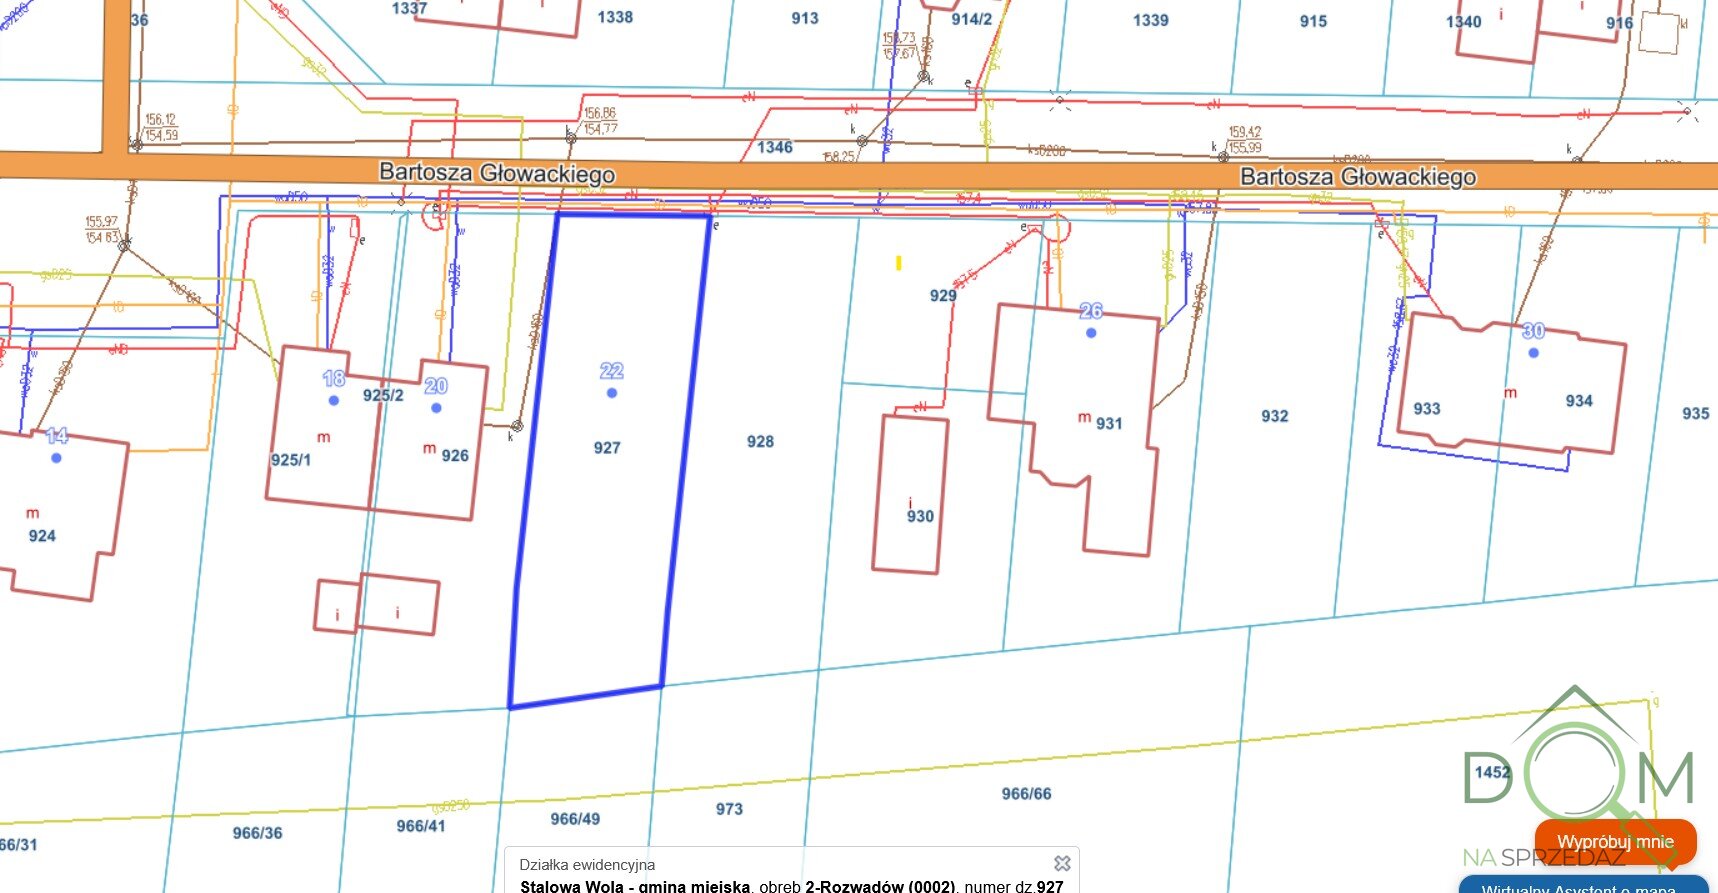Click parcel number 927 on the map
1718x893 pixels.
(607, 448)
